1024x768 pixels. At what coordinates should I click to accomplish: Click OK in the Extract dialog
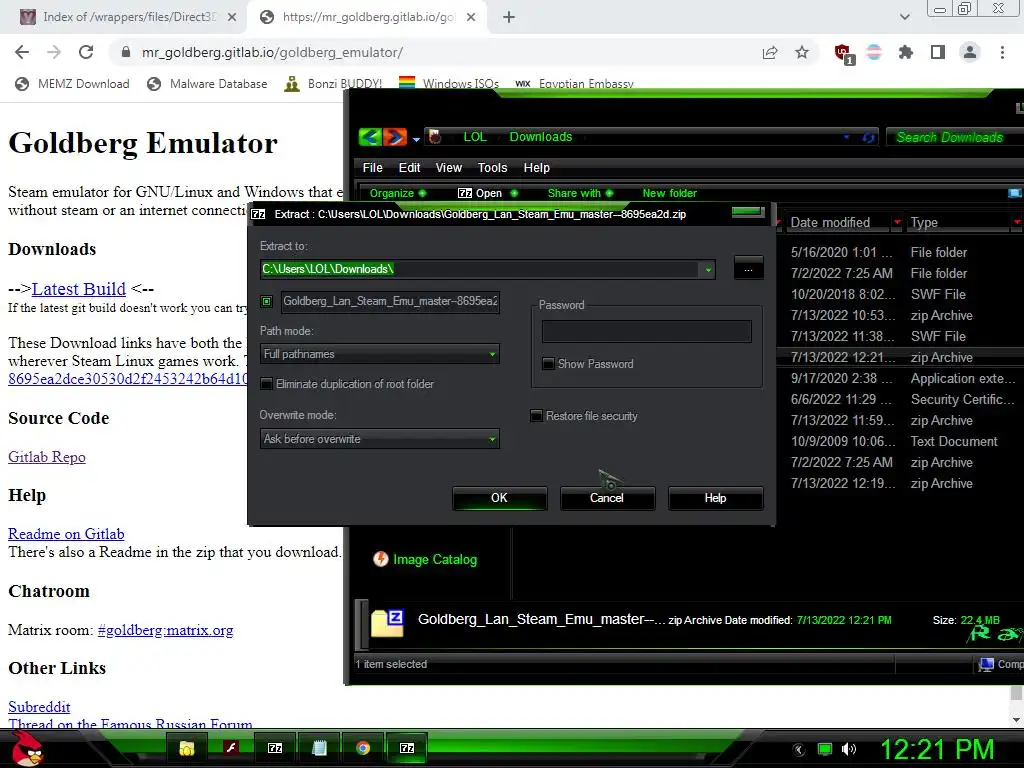tap(500, 498)
